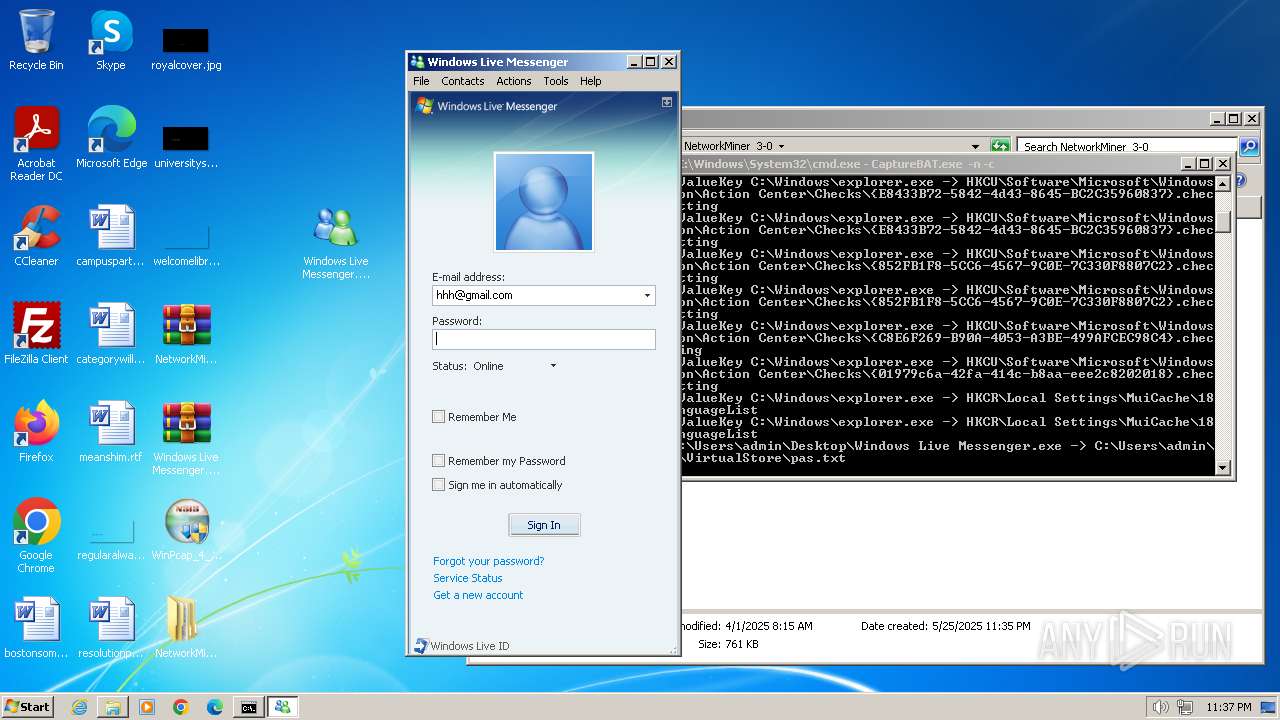Viewport: 1280px width, 720px height.
Task: Open categorywill Word document icon
Action: pos(111,334)
